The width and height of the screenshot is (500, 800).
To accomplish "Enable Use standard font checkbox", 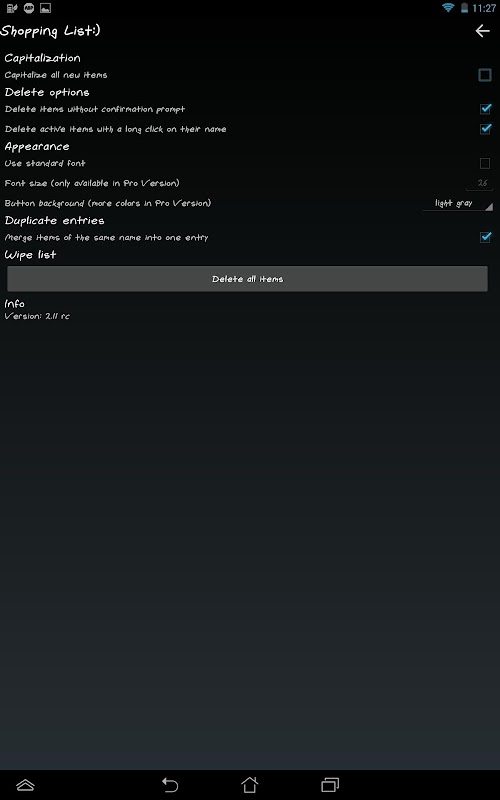I will tap(485, 163).
